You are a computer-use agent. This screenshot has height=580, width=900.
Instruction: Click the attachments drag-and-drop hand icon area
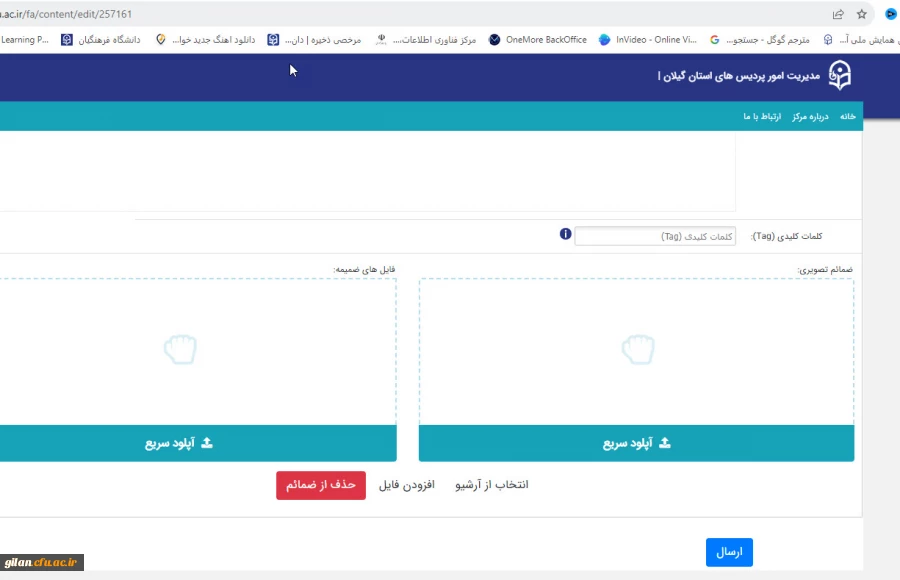(x=180, y=348)
